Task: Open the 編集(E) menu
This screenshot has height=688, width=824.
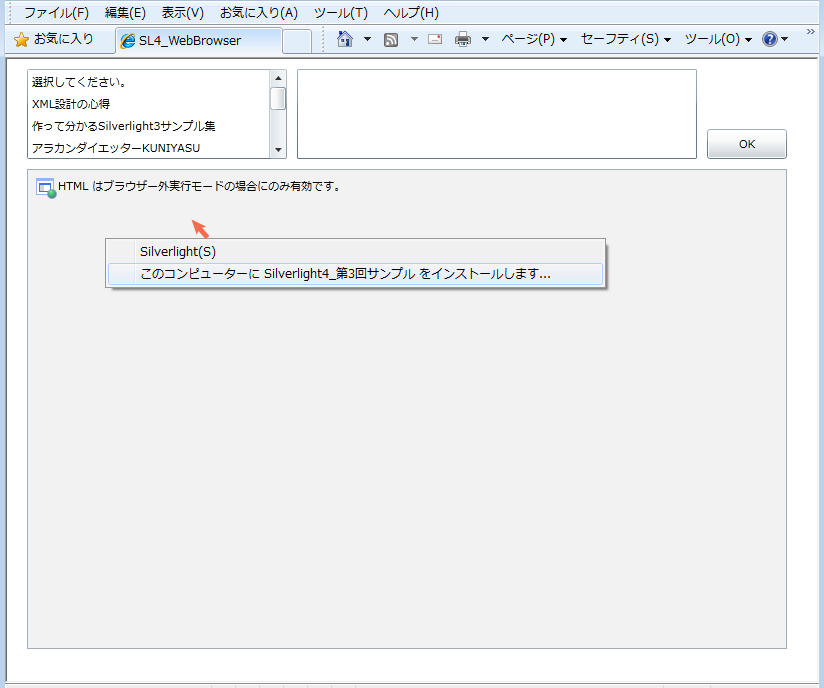Action: pyautogui.click(x=125, y=13)
